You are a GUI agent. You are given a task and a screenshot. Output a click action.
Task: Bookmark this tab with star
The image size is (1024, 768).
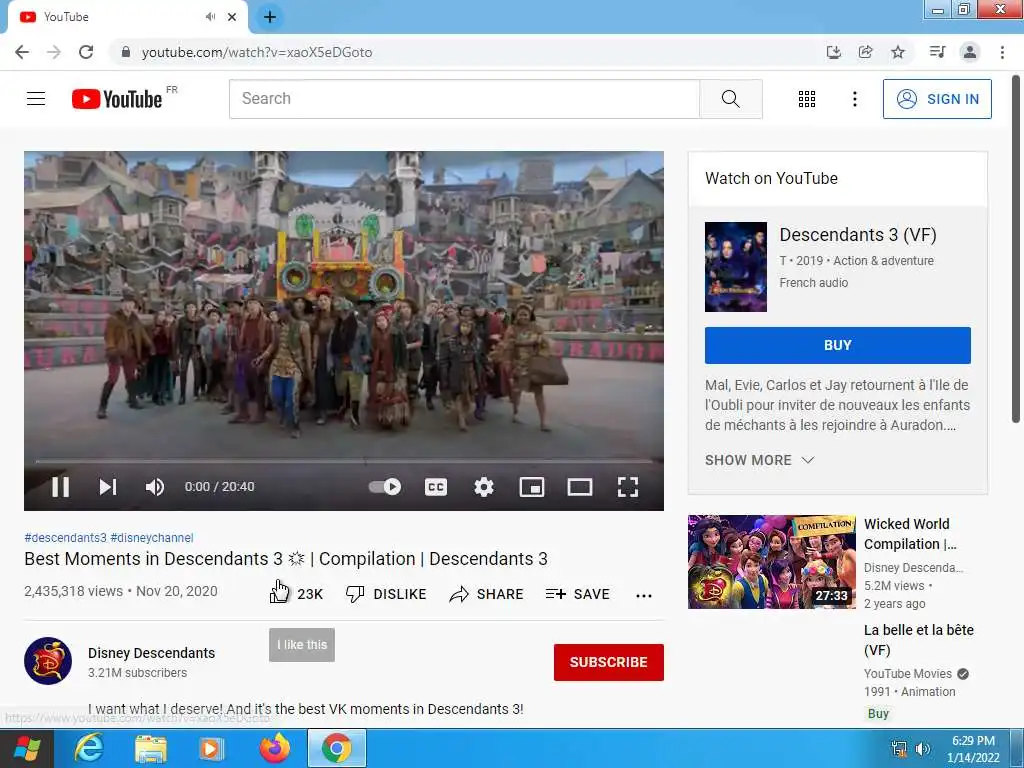click(898, 52)
